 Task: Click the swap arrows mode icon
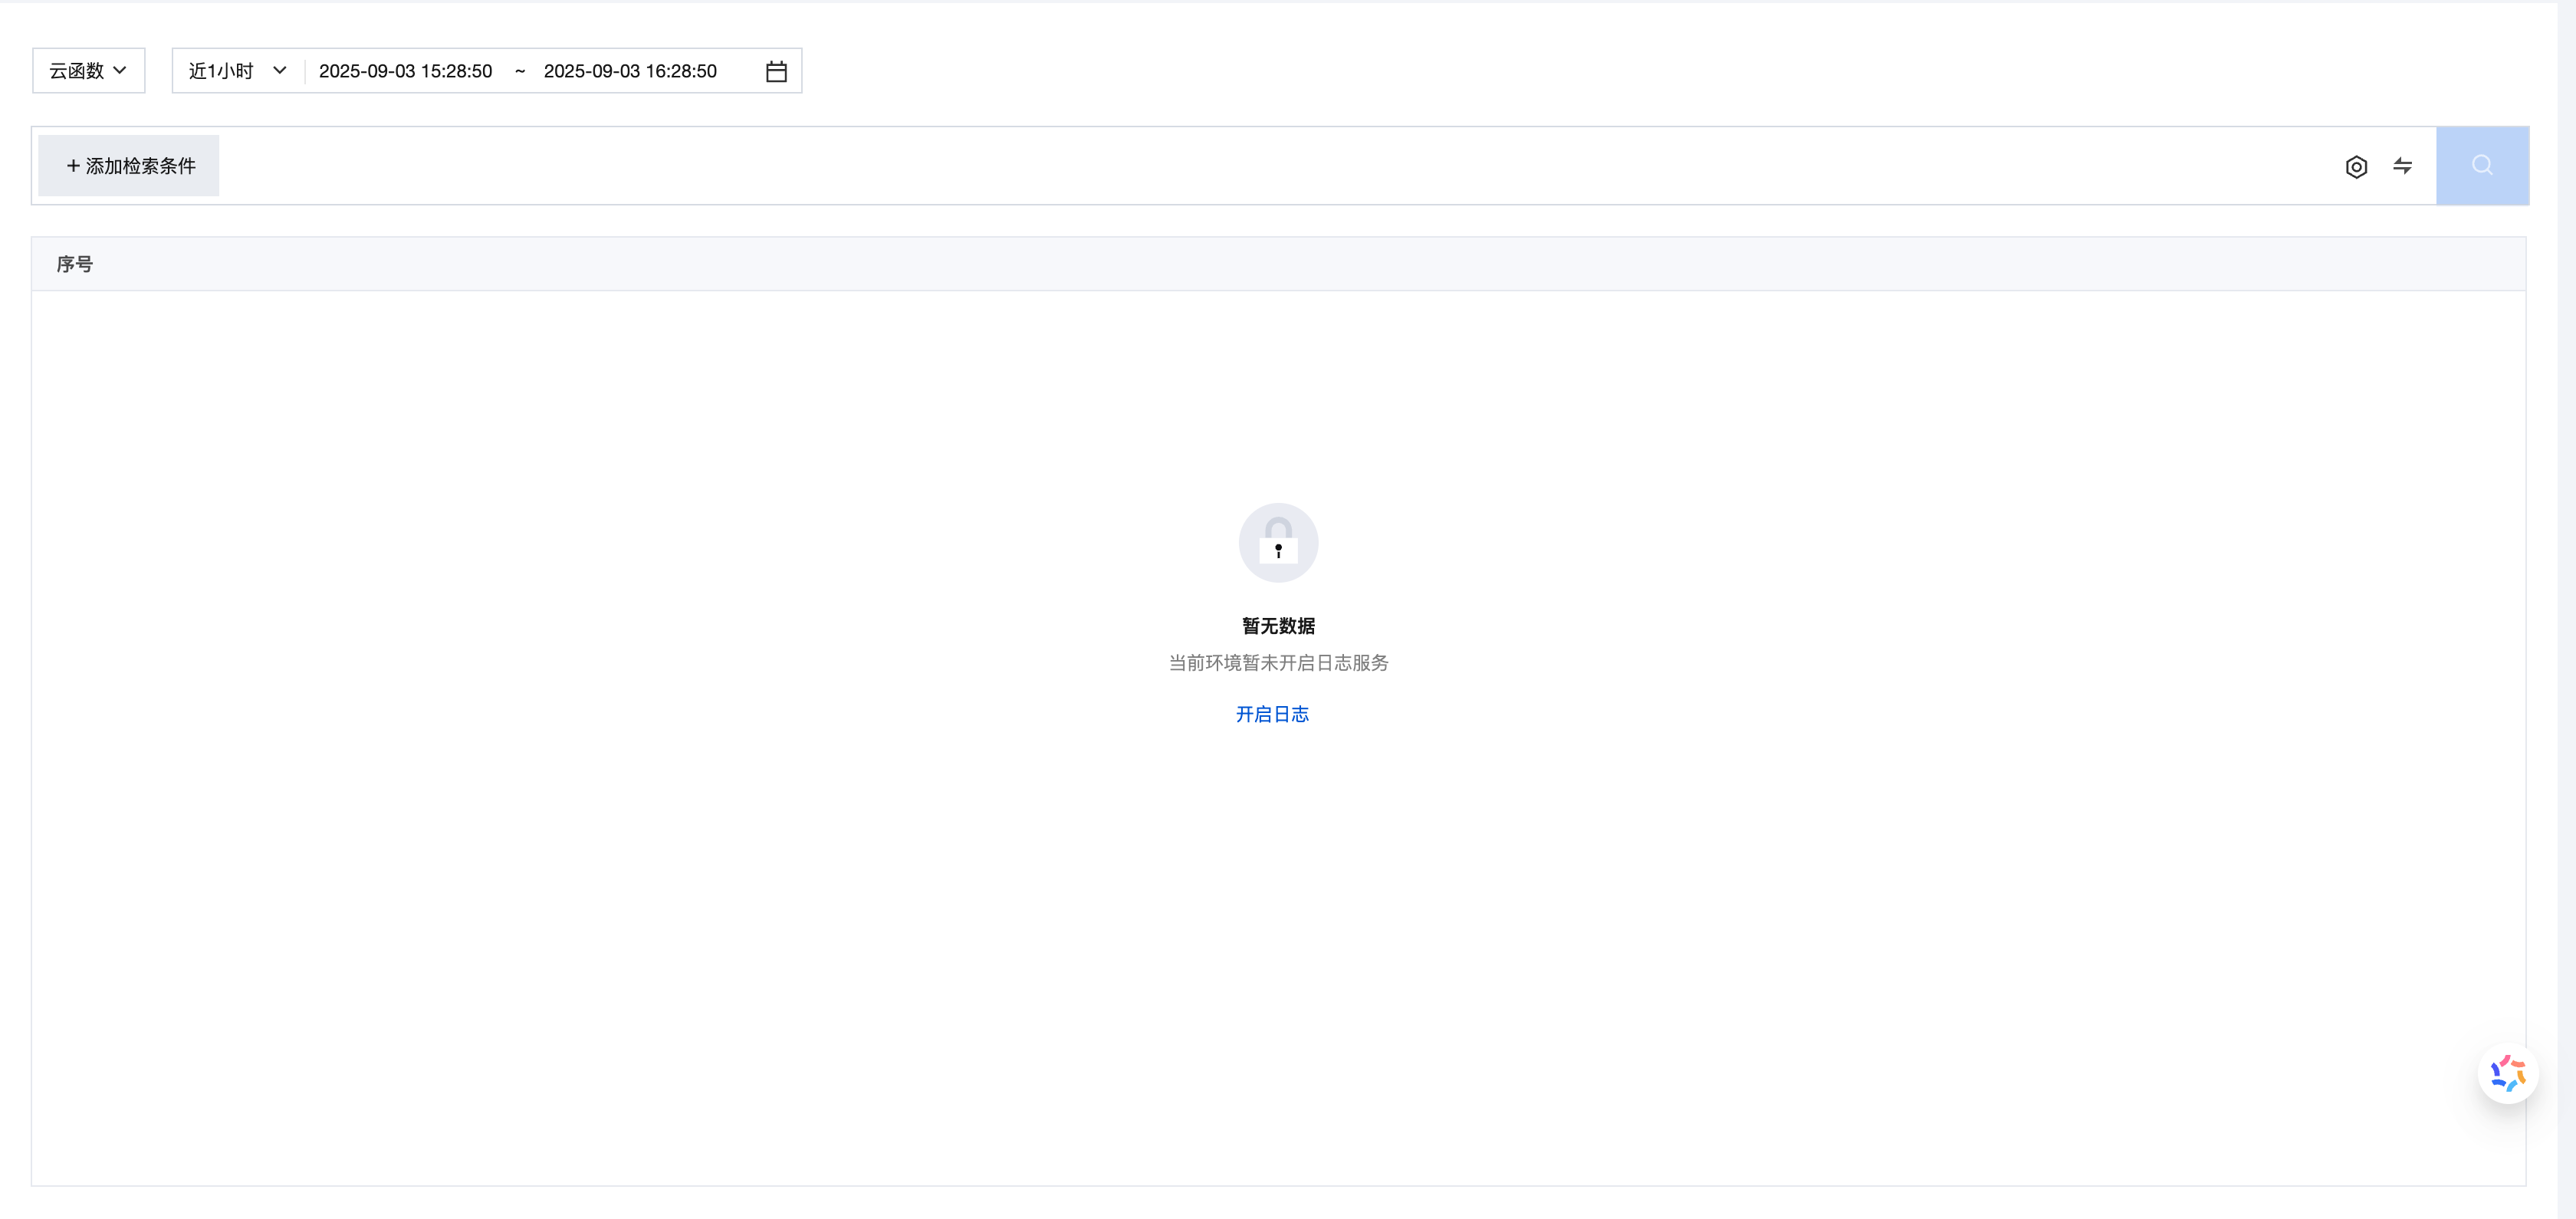pos(2402,166)
